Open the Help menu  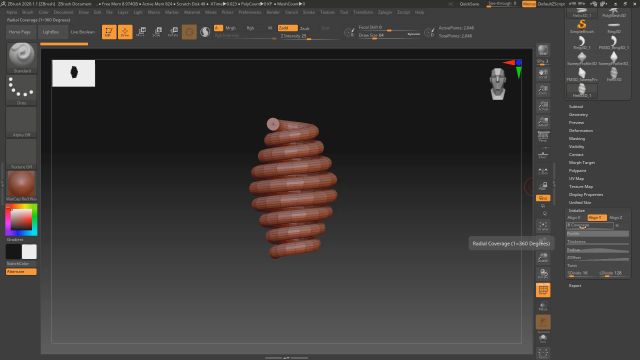tap(419, 12)
